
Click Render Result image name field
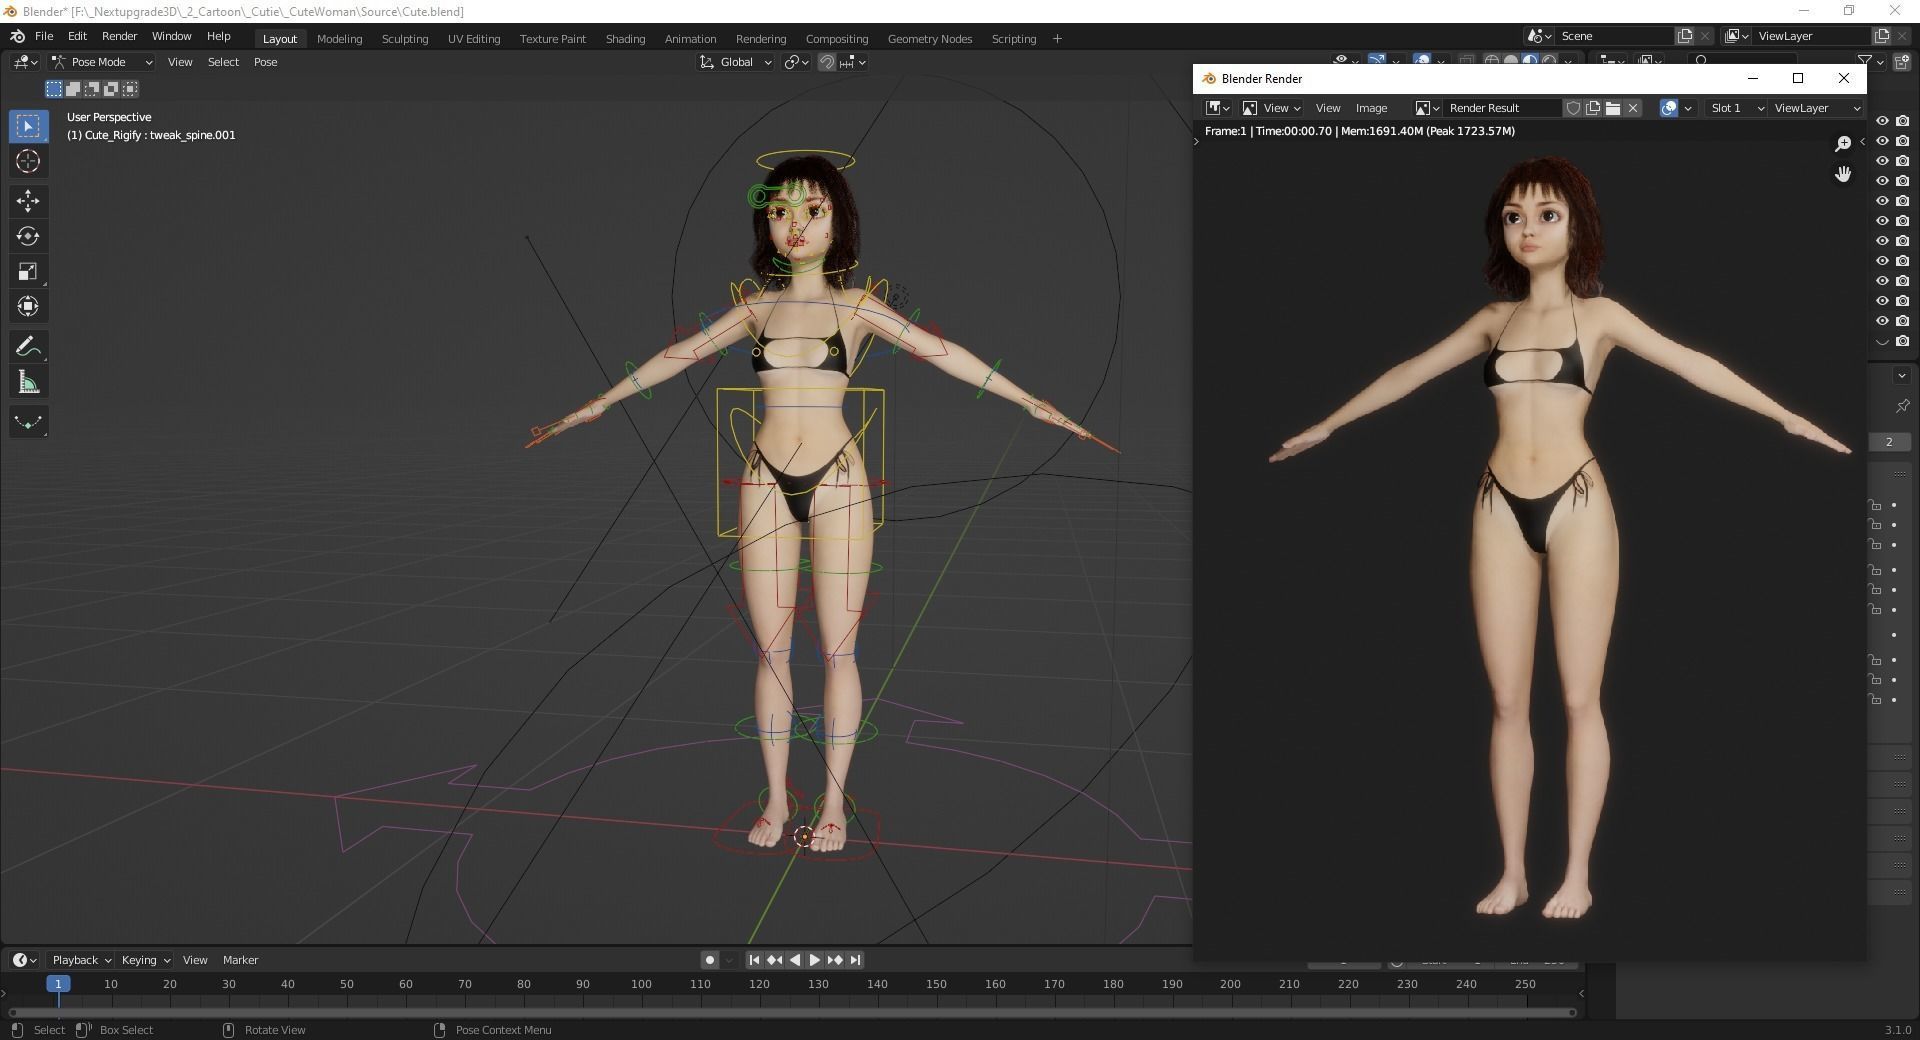click(1502, 108)
